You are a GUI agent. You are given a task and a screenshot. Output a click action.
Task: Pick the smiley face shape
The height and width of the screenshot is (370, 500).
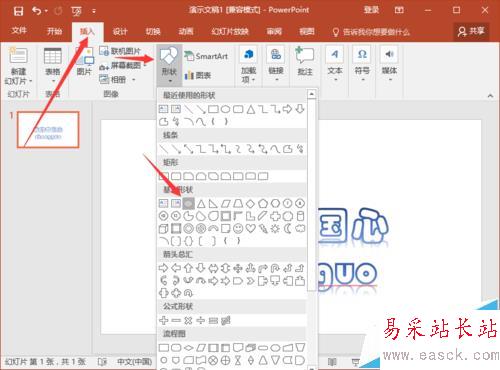(x=238, y=229)
